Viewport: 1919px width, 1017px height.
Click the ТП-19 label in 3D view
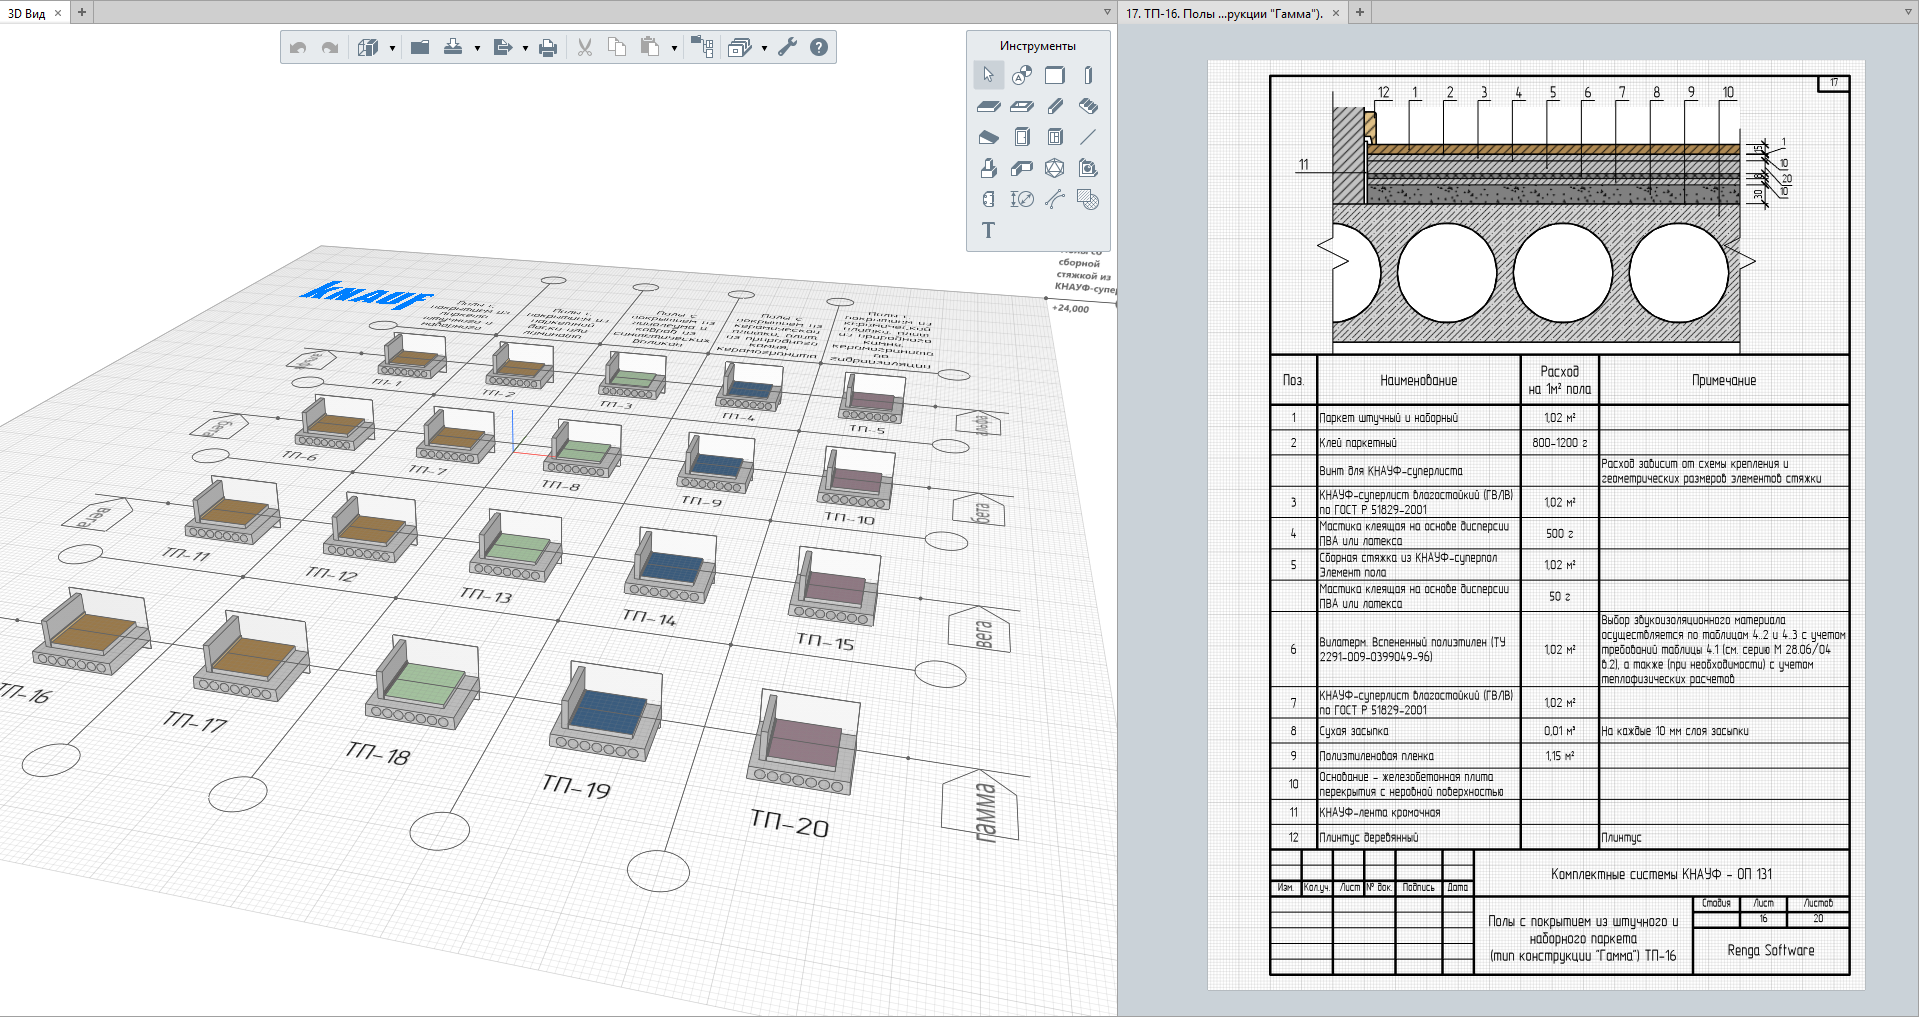[576, 786]
